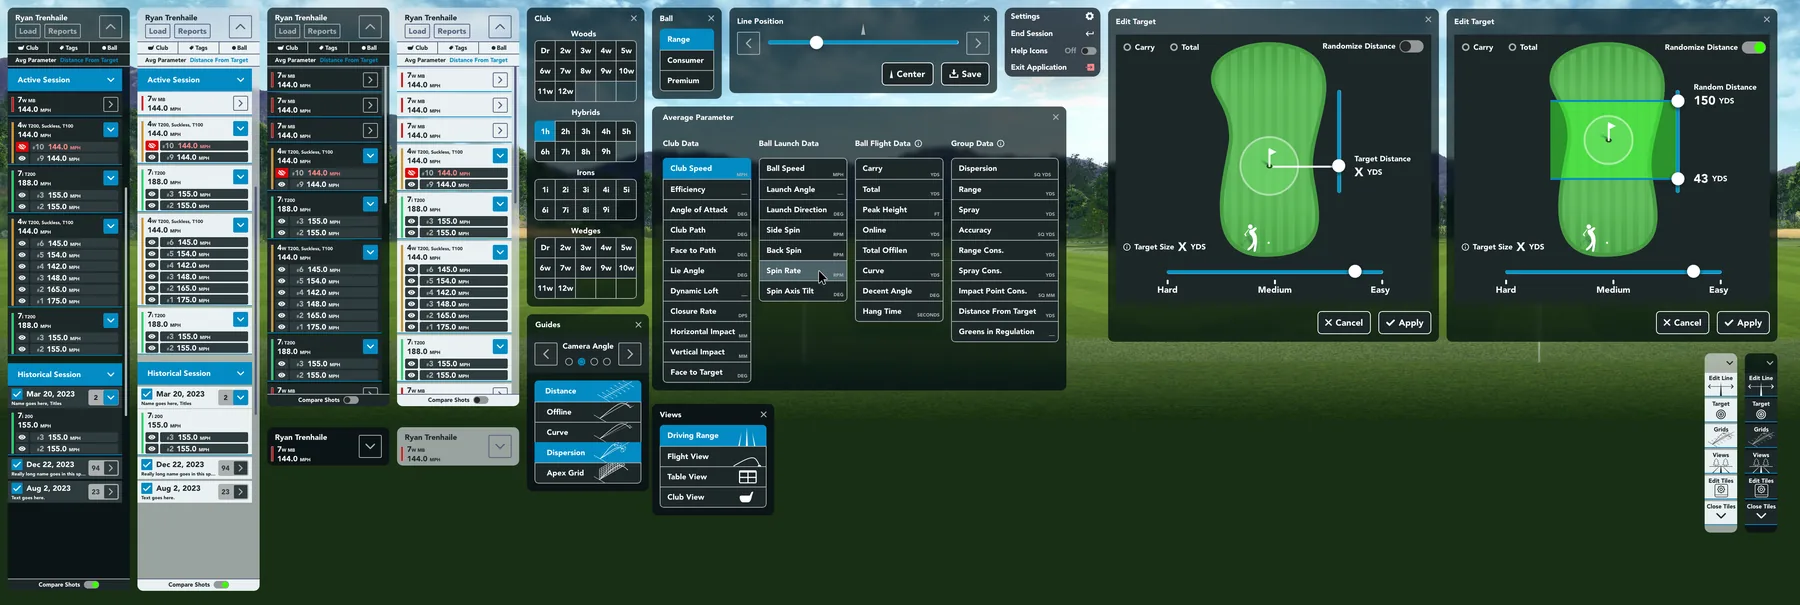The width and height of the screenshot is (1800, 605).
Task: Select the second Camera Angle dot
Action: (x=581, y=362)
